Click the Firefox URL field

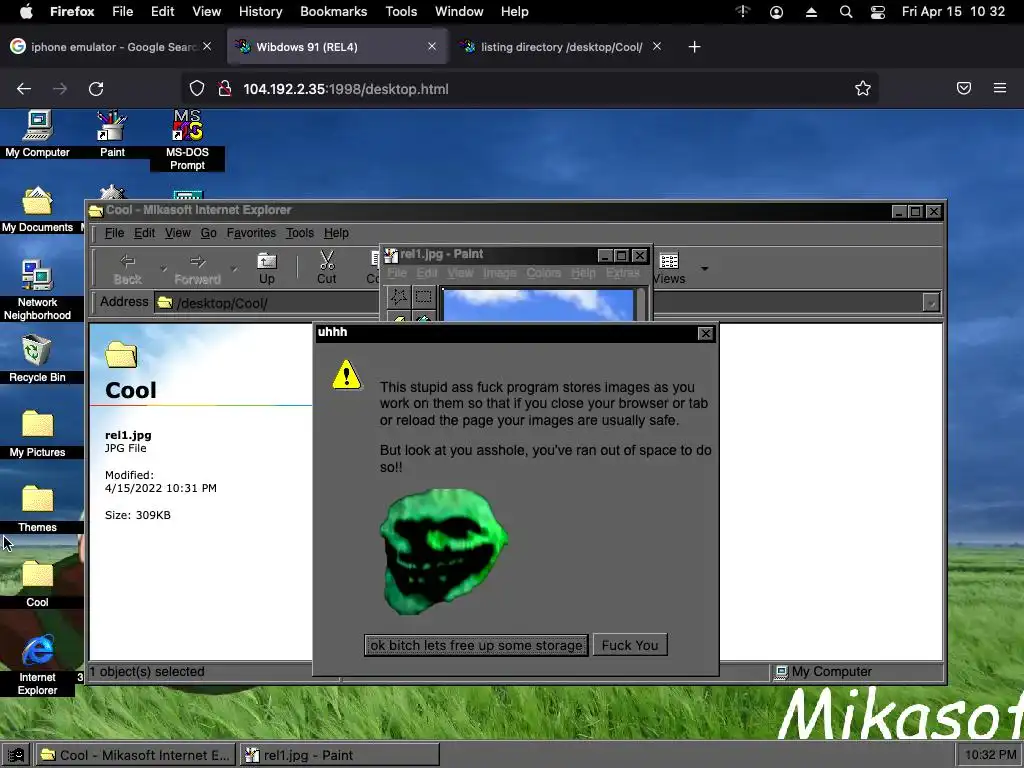[529, 89]
